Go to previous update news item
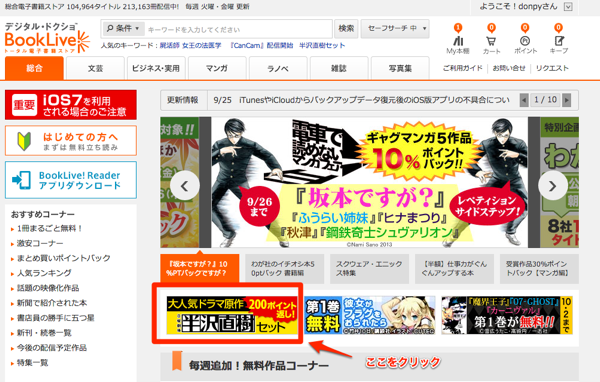 [x=524, y=100]
